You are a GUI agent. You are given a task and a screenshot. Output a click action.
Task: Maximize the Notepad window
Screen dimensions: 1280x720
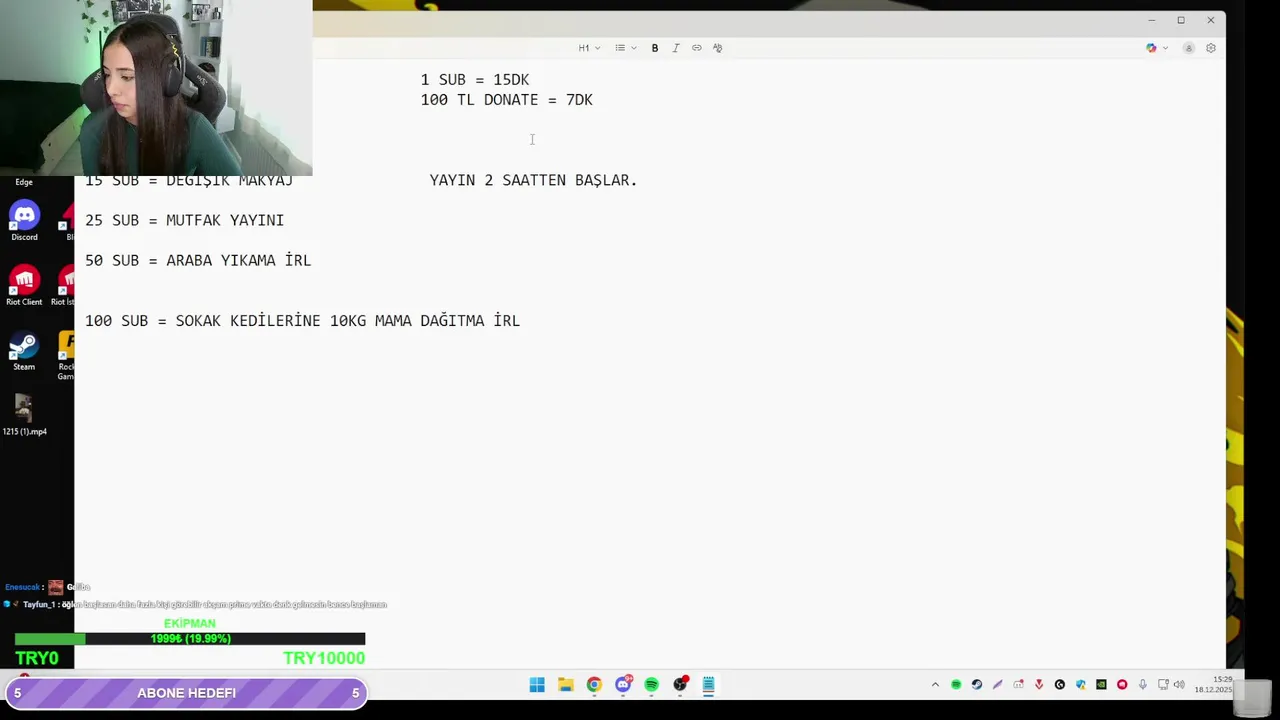1181,20
